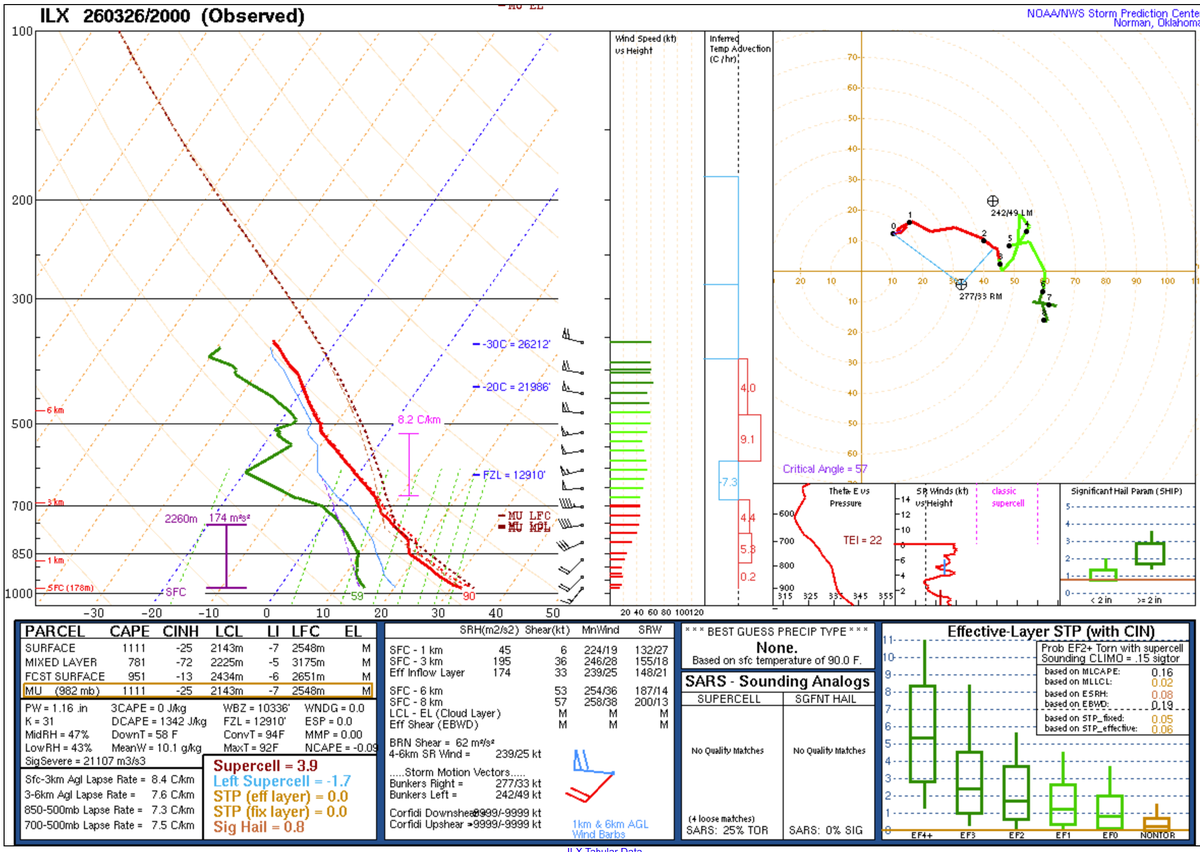Click 'SARS - Sounding Analogs' heading
Screen dimensions: 1200x852
click(x=777, y=682)
